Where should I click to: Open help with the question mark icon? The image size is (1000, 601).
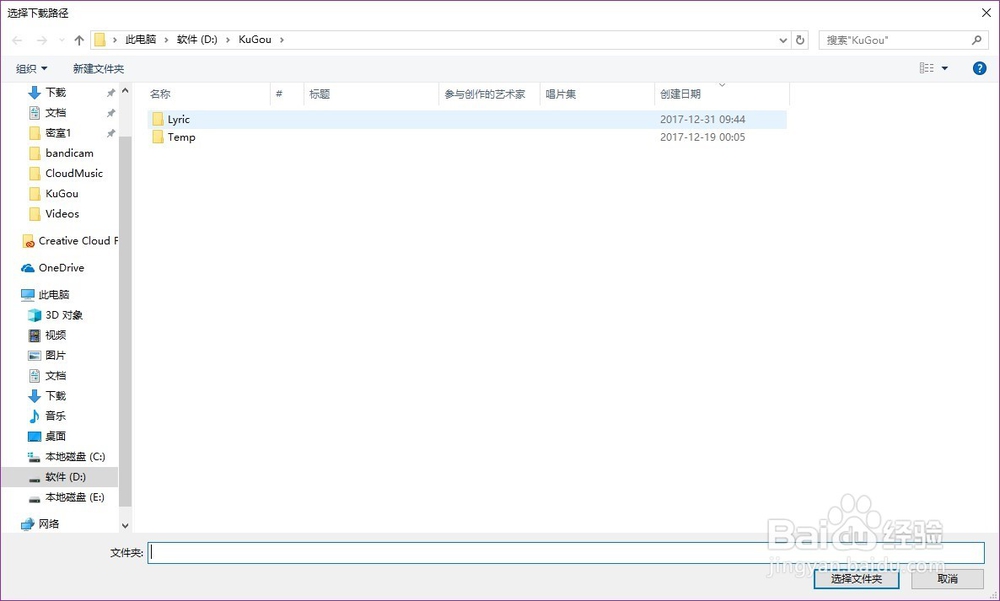980,68
